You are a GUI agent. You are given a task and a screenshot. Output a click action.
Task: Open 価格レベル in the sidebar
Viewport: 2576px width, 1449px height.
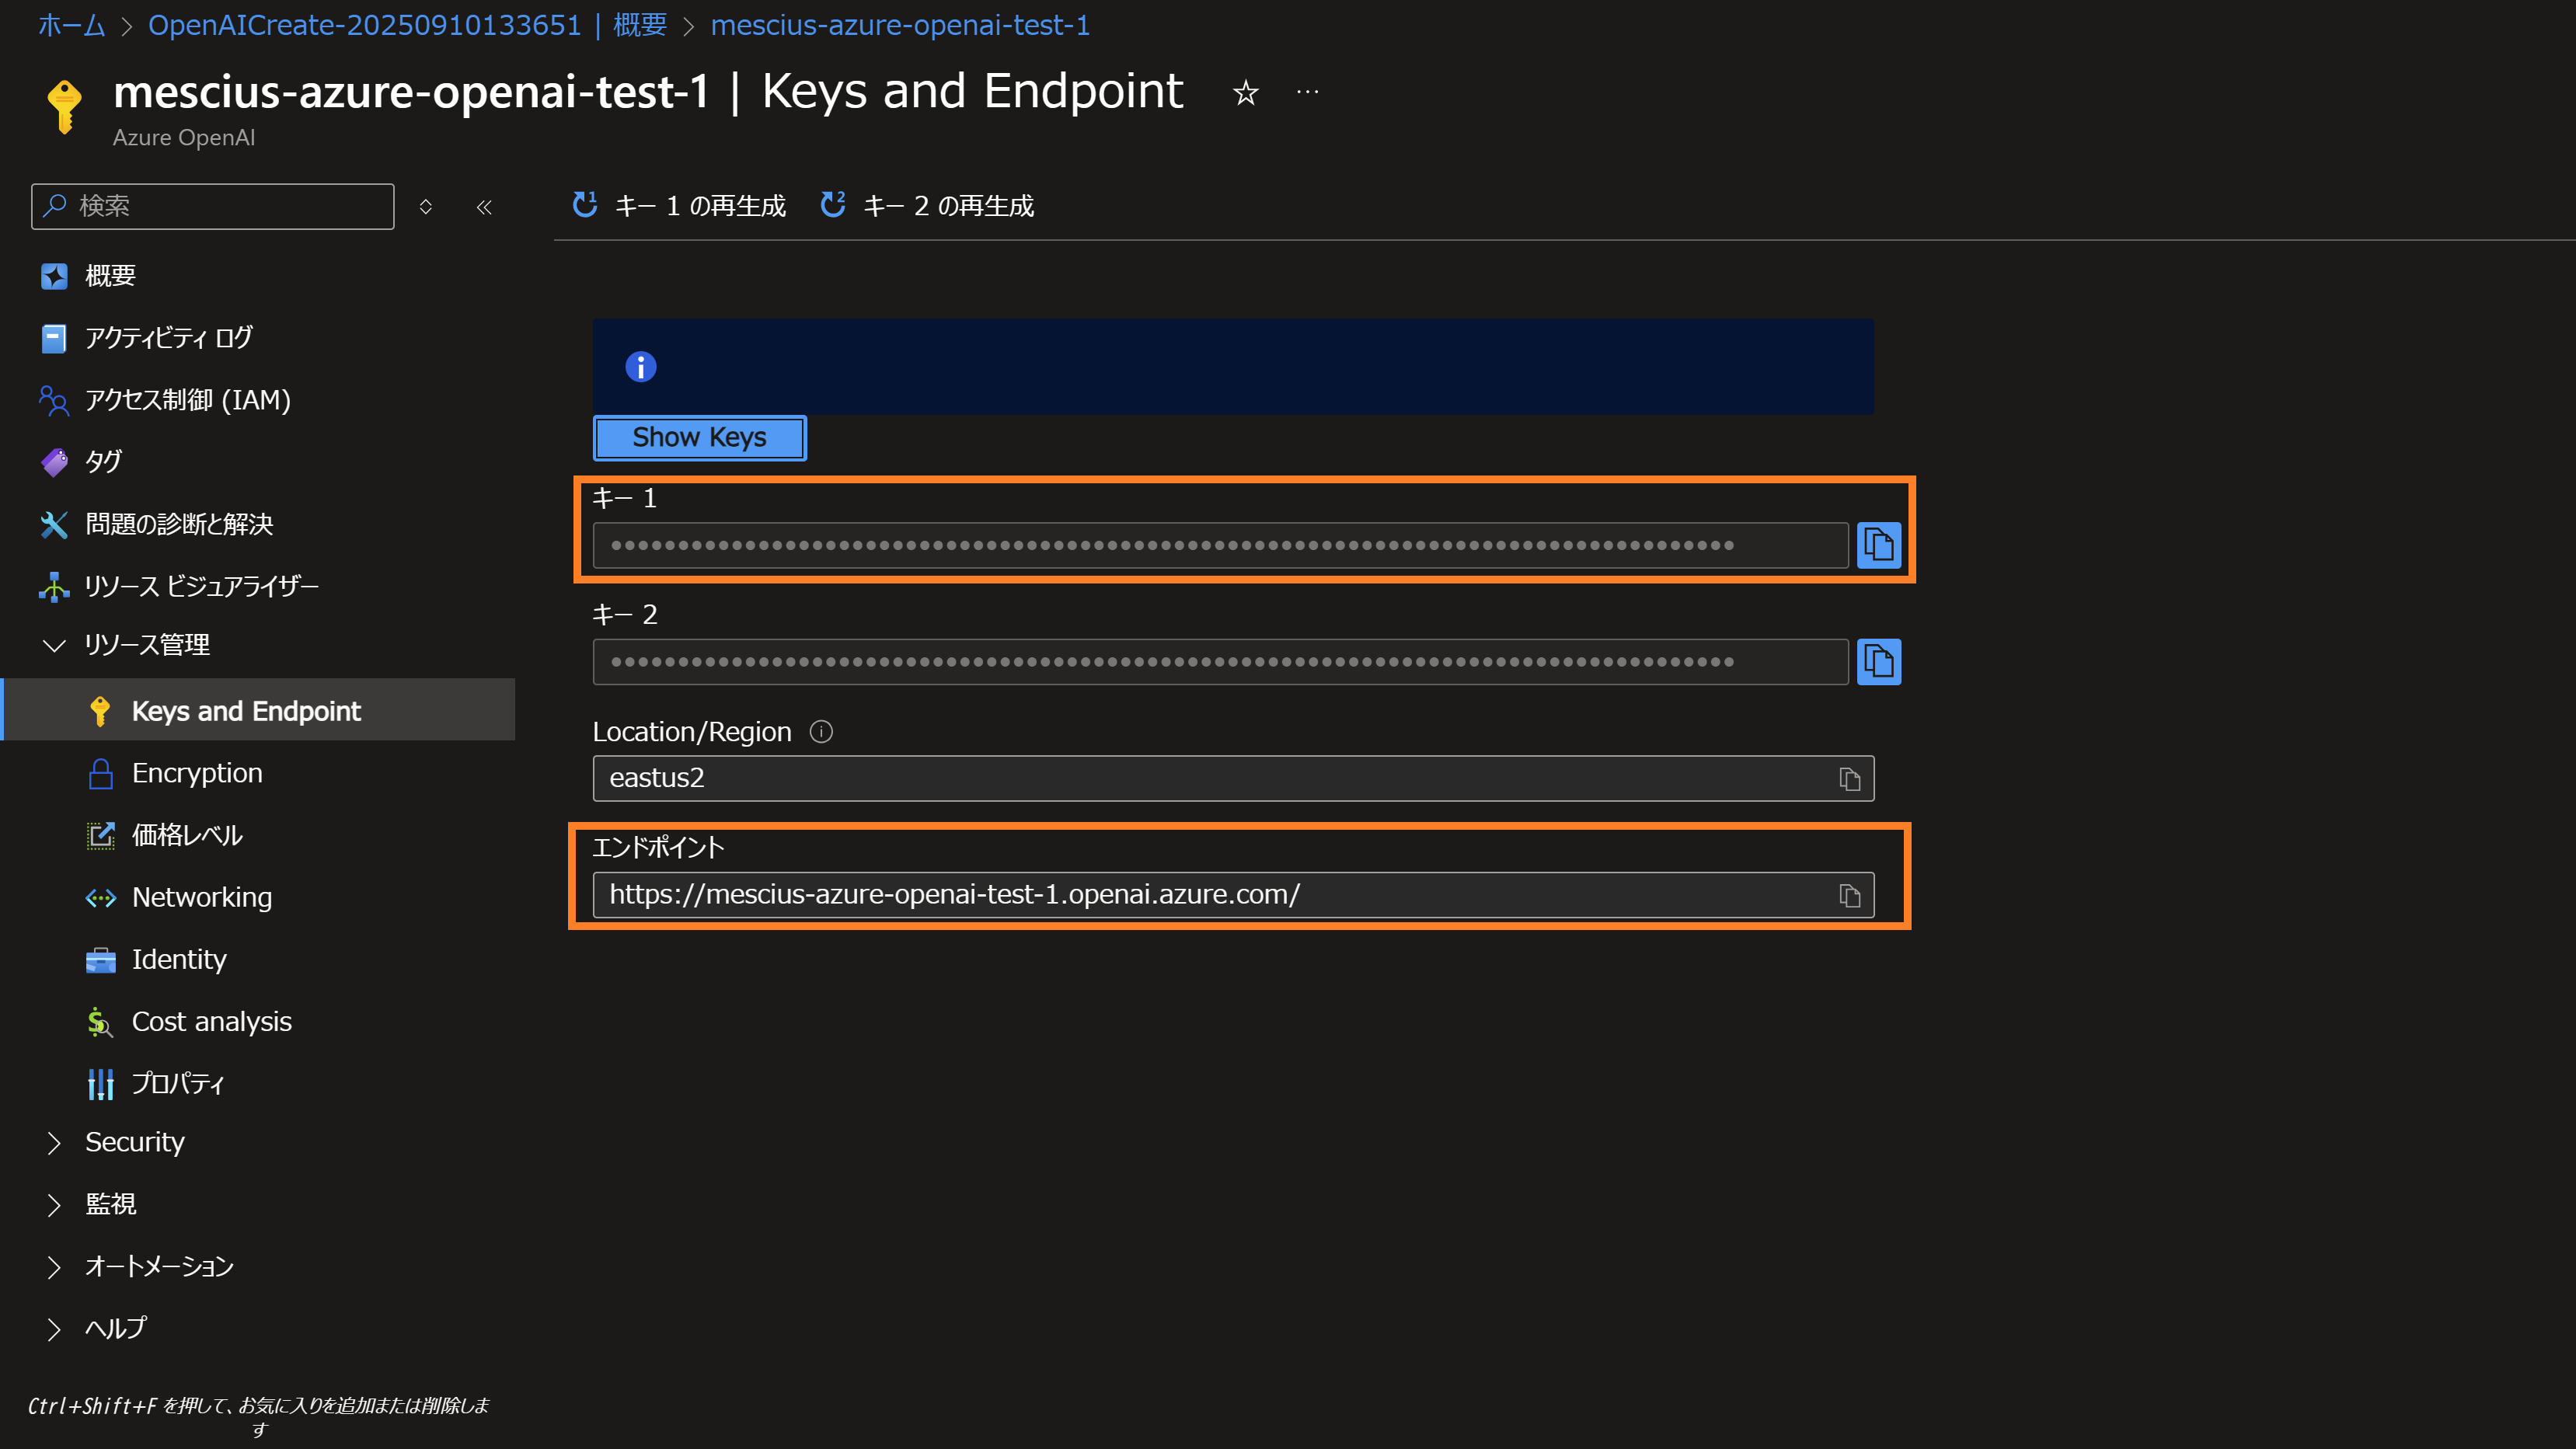258,835
